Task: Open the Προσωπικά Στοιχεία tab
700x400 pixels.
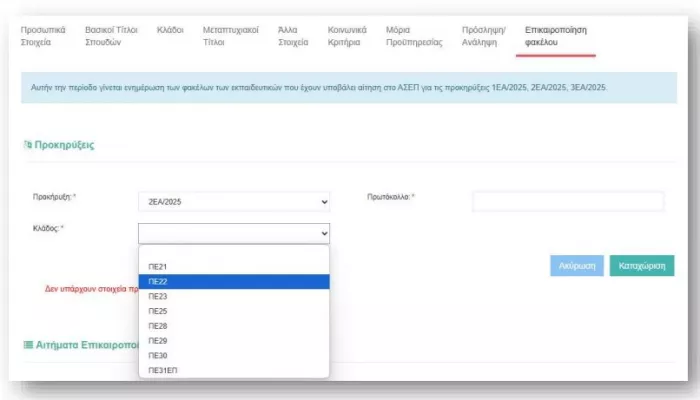Action: (46, 36)
